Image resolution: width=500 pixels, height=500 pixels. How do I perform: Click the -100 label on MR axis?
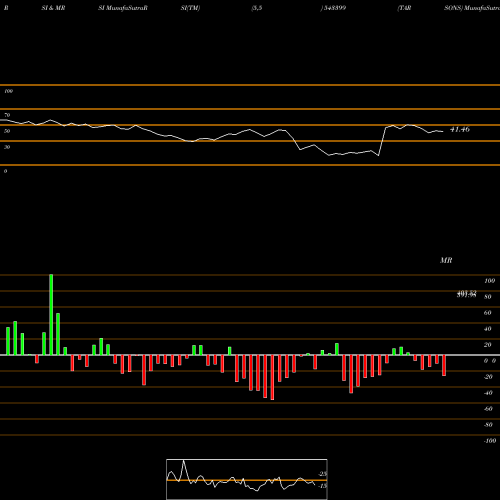point(490,441)
